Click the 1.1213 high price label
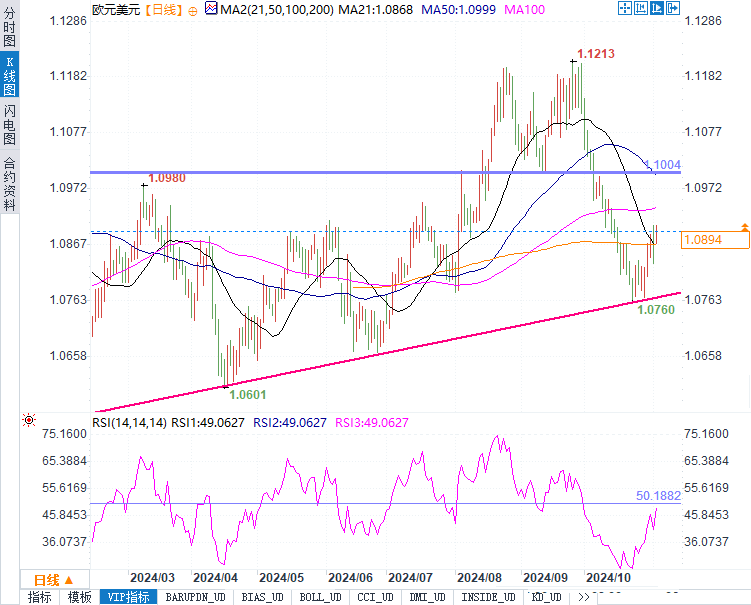 tap(596, 54)
